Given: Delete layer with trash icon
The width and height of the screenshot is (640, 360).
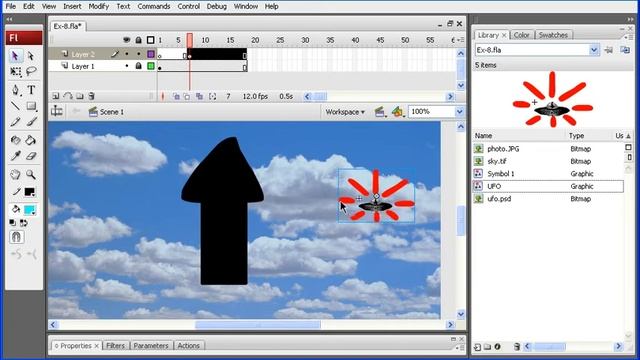Looking at the screenshot, I should 91,96.
